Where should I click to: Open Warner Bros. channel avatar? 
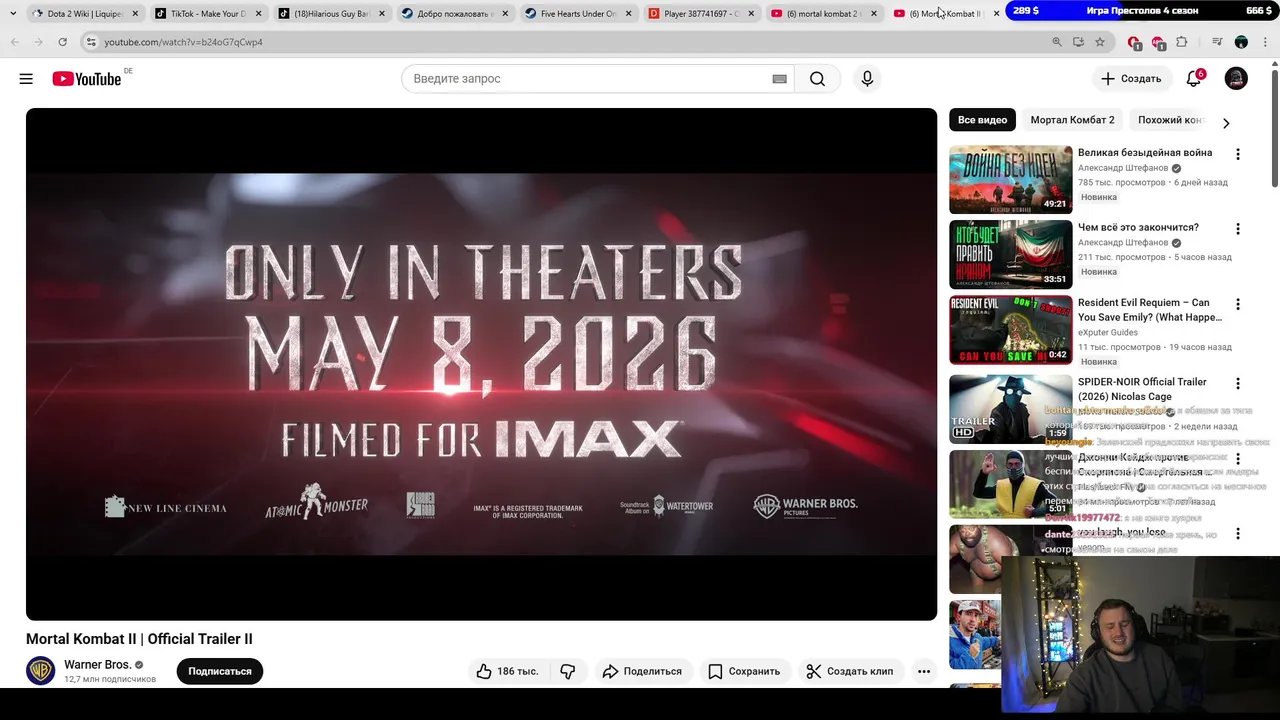41,670
